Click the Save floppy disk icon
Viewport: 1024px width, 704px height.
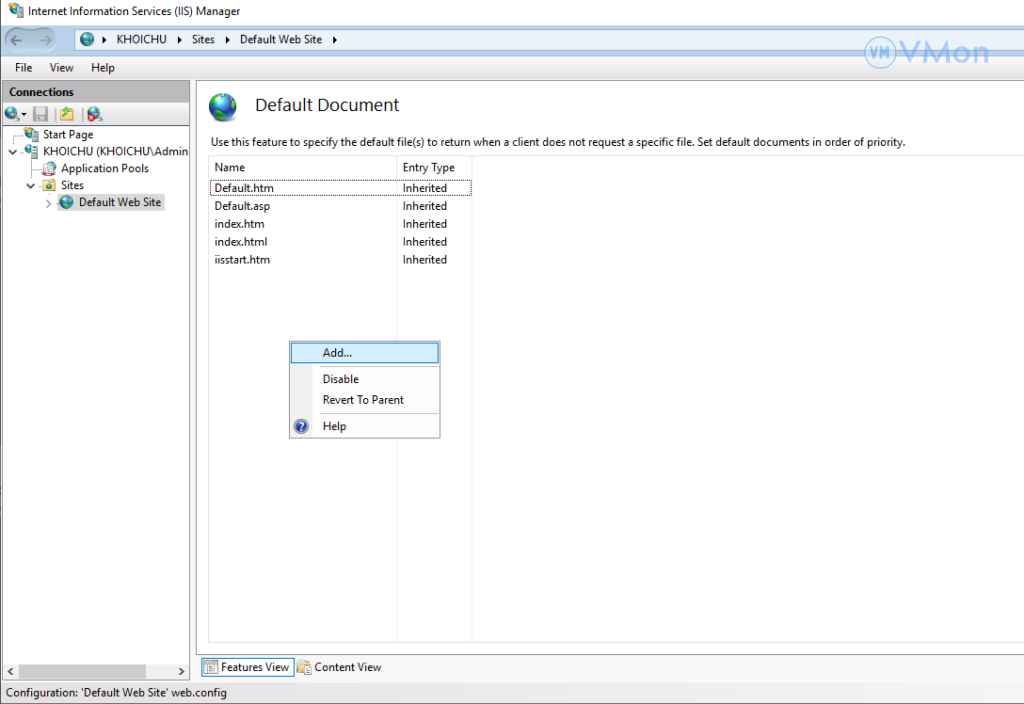(40, 114)
